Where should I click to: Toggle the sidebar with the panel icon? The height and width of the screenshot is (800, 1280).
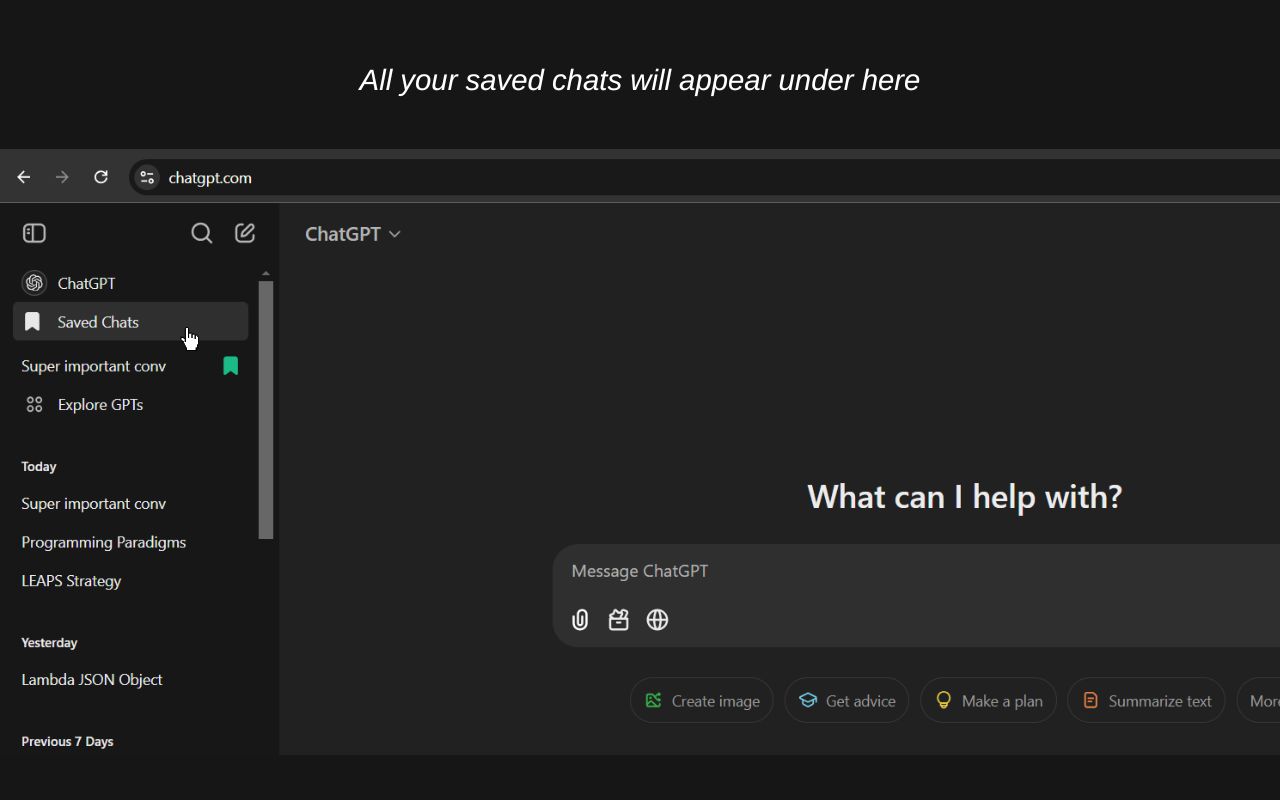(x=33, y=232)
